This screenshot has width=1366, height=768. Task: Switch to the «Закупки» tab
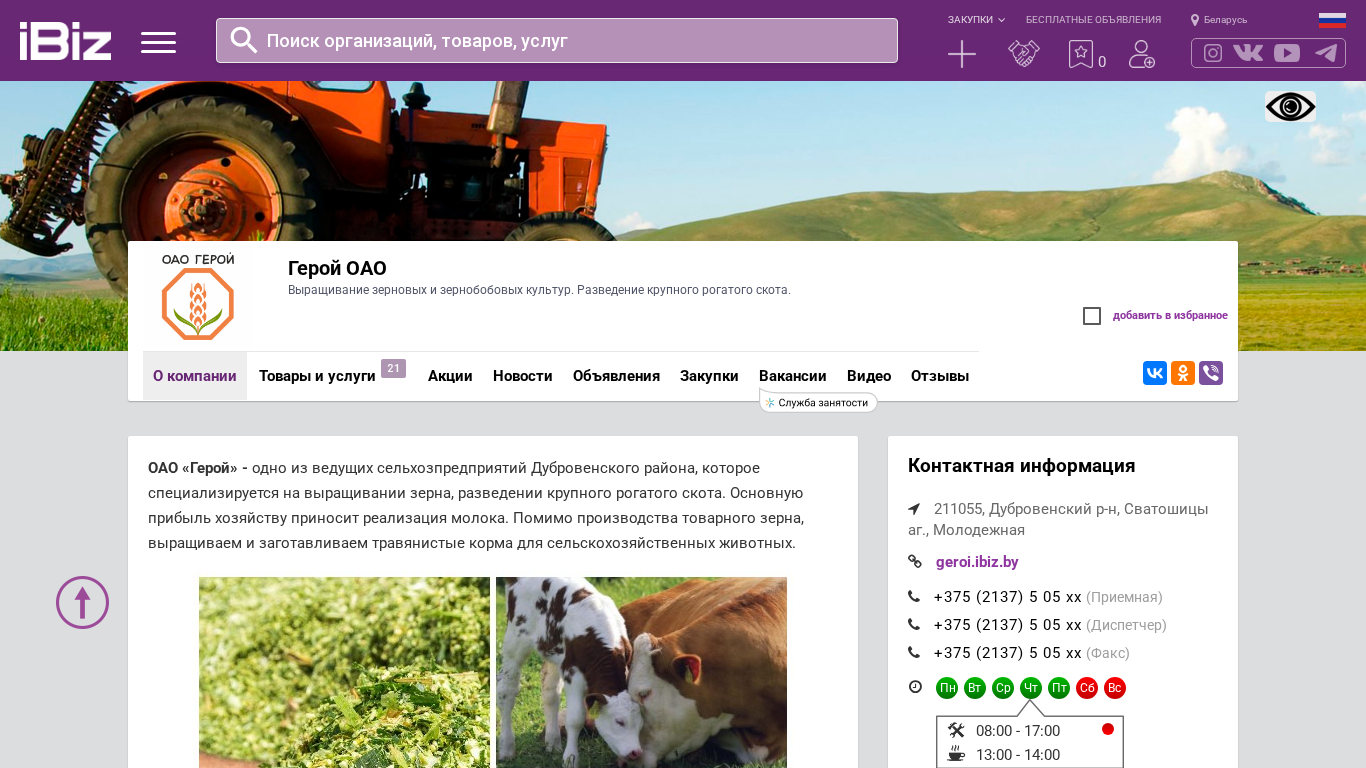[709, 376]
